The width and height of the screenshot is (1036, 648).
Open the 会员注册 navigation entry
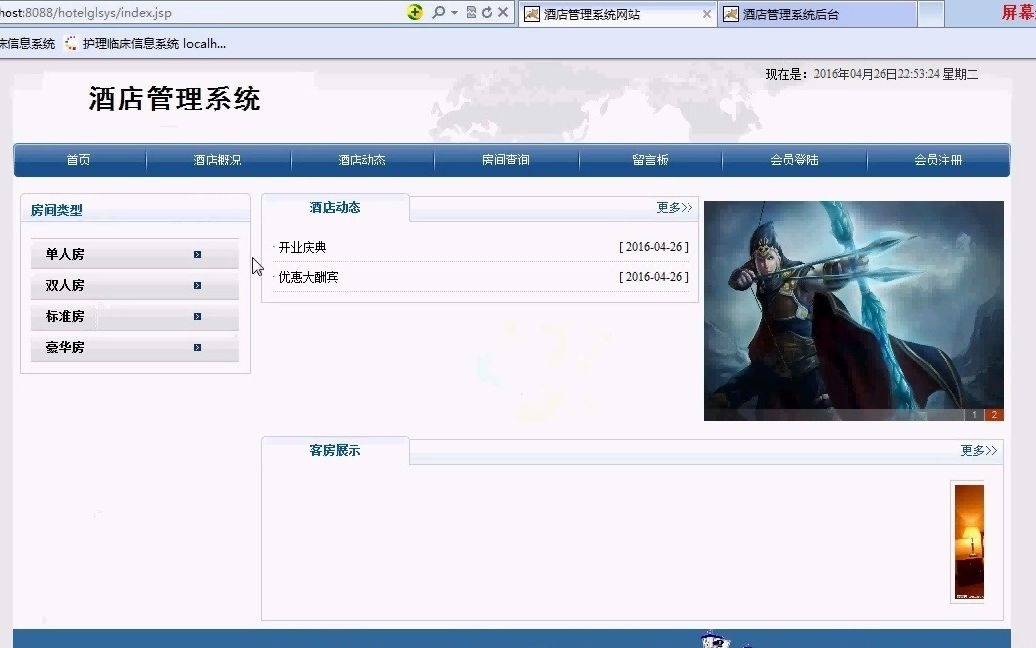938,158
